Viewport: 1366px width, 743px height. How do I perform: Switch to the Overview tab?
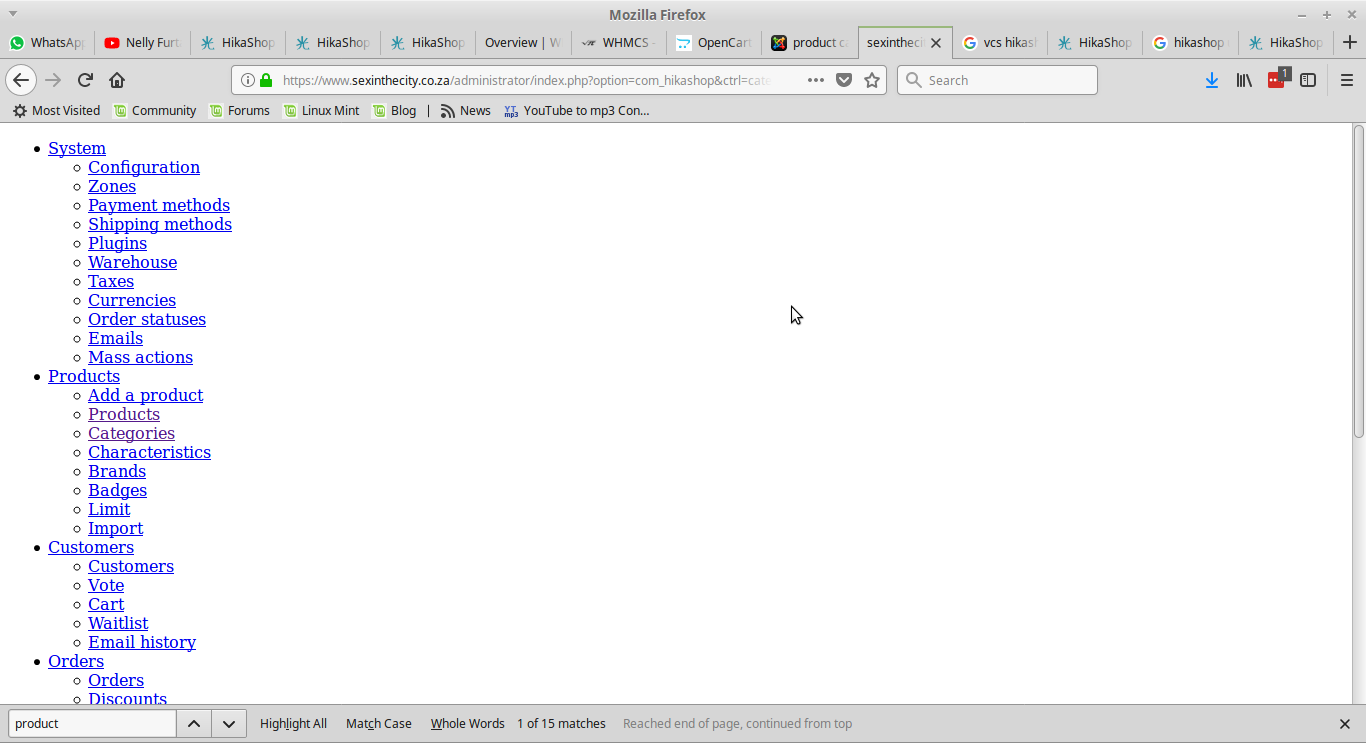pyautogui.click(x=521, y=42)
